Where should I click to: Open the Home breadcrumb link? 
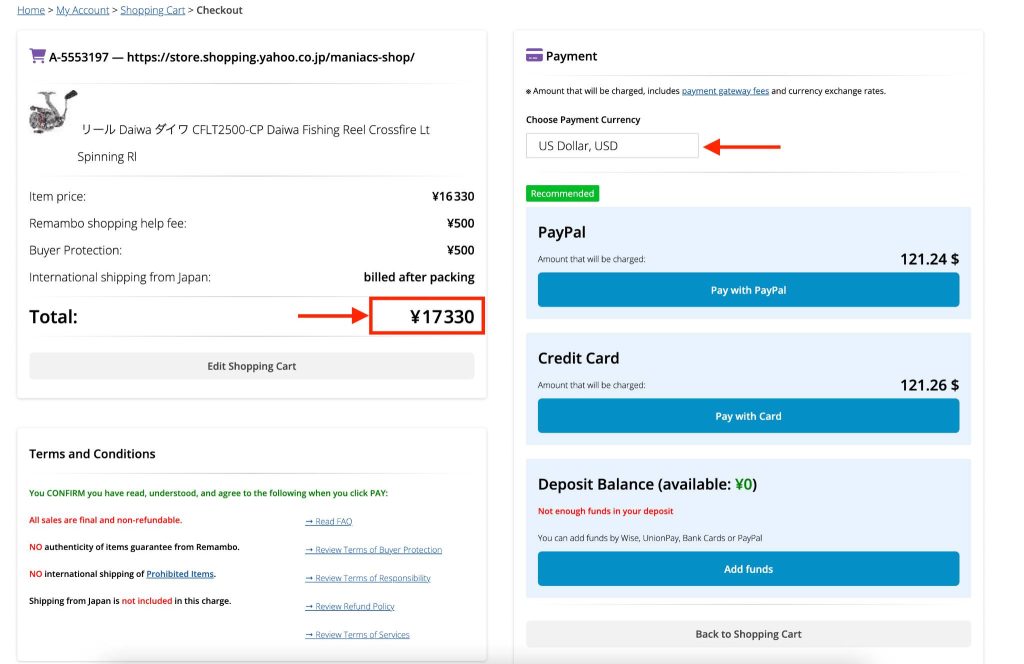pos(31,10)
